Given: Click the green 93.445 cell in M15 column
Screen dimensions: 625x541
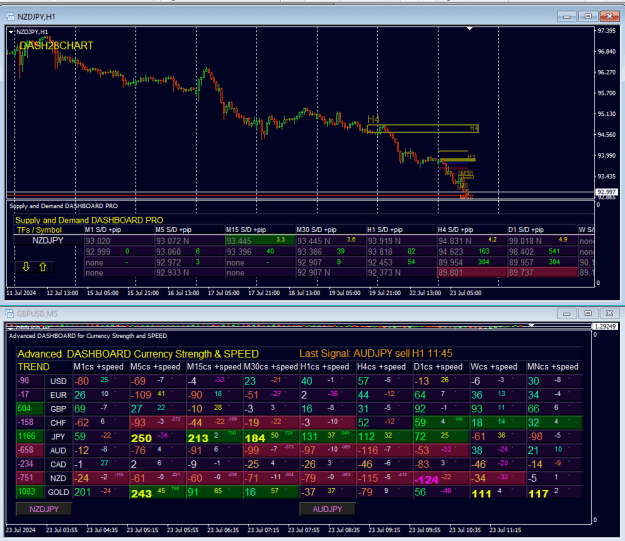Looking at the screenshot, I should tap(260, 240).
